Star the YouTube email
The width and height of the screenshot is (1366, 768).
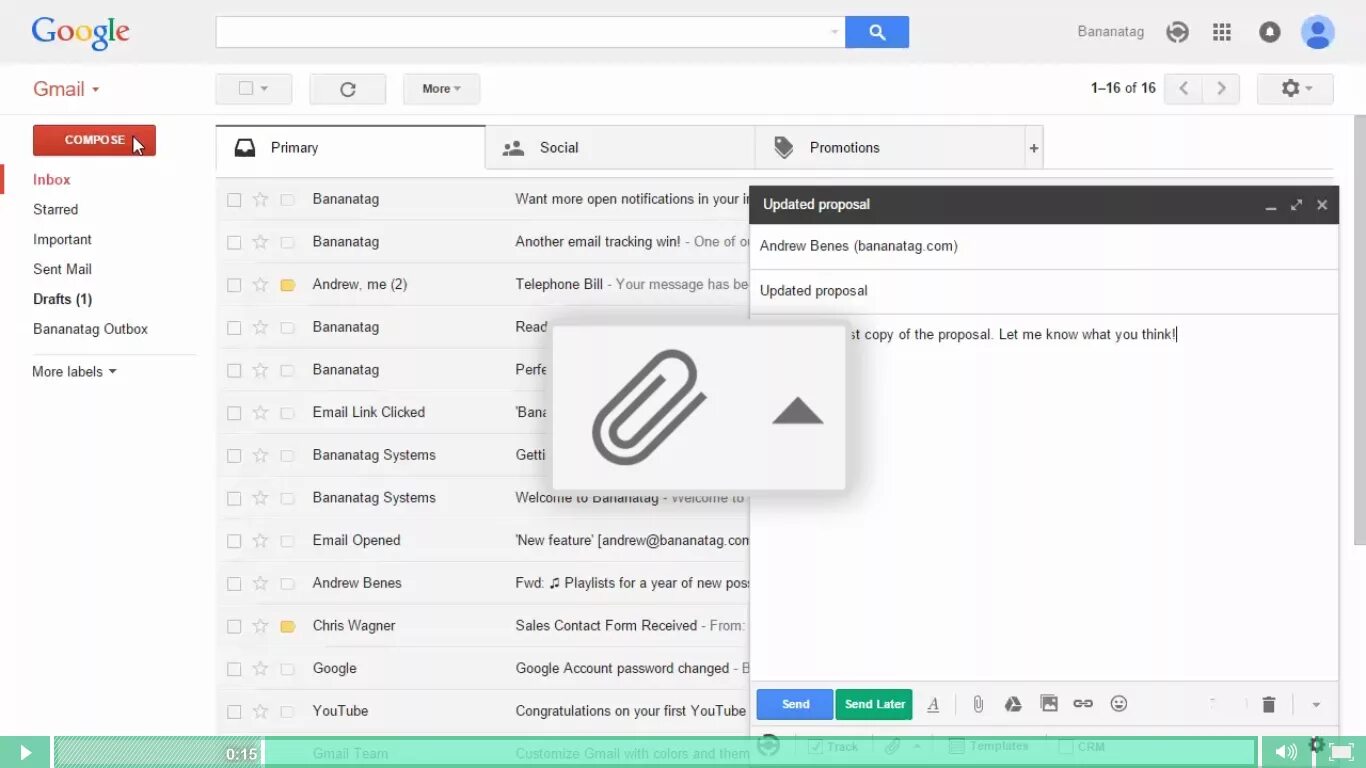pos(260,711)
